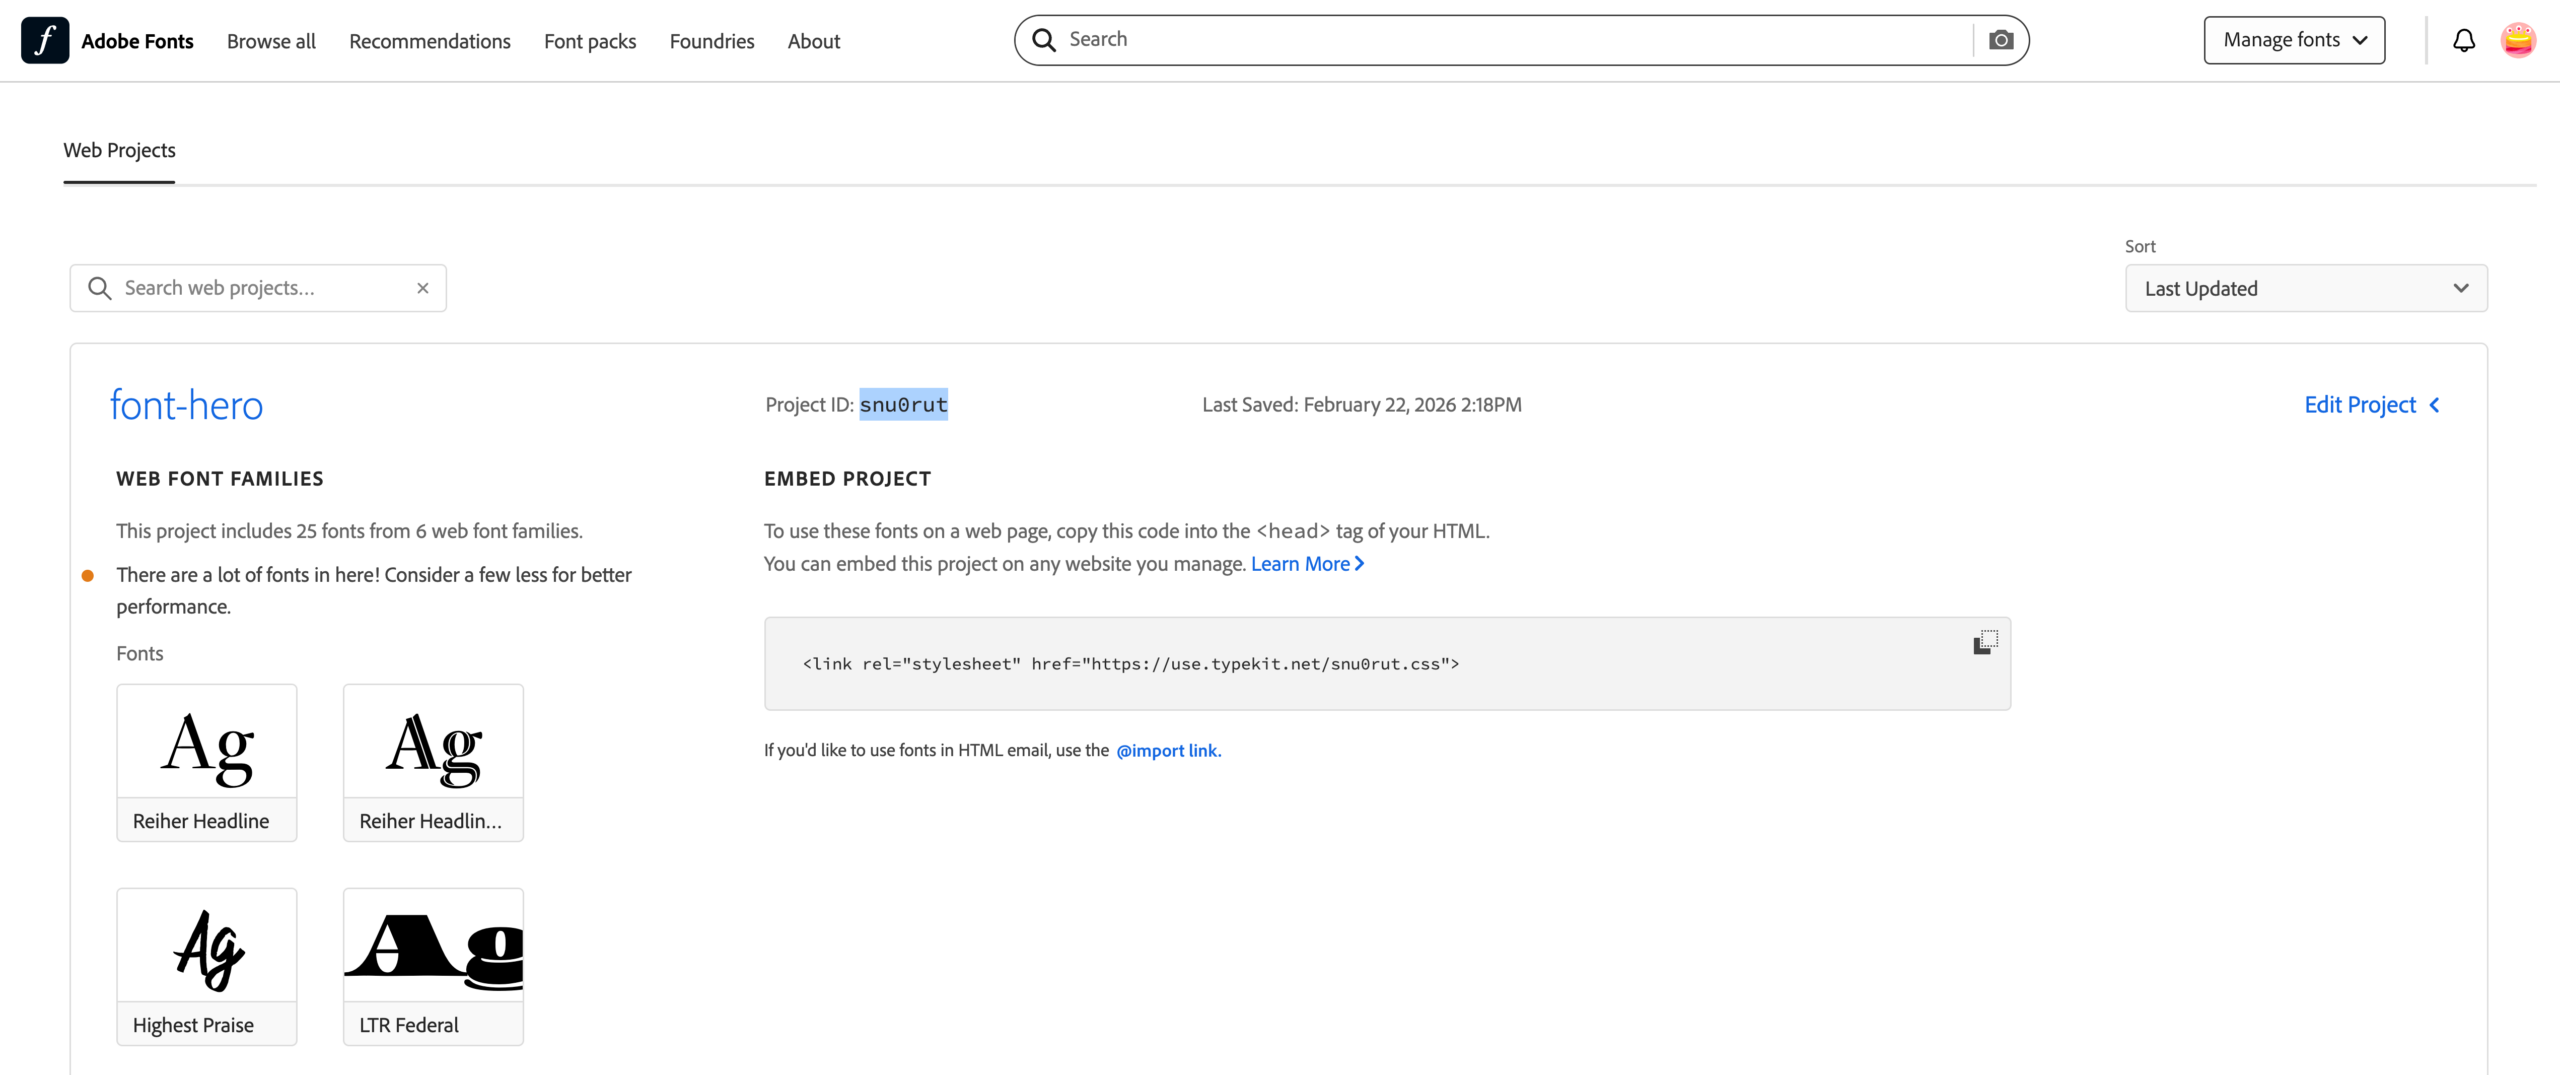Image resolution: width=2560 pixels, height=1075 pixels.
Task: Select the project ID snu0rut
Action: click(x=904, y=405)
